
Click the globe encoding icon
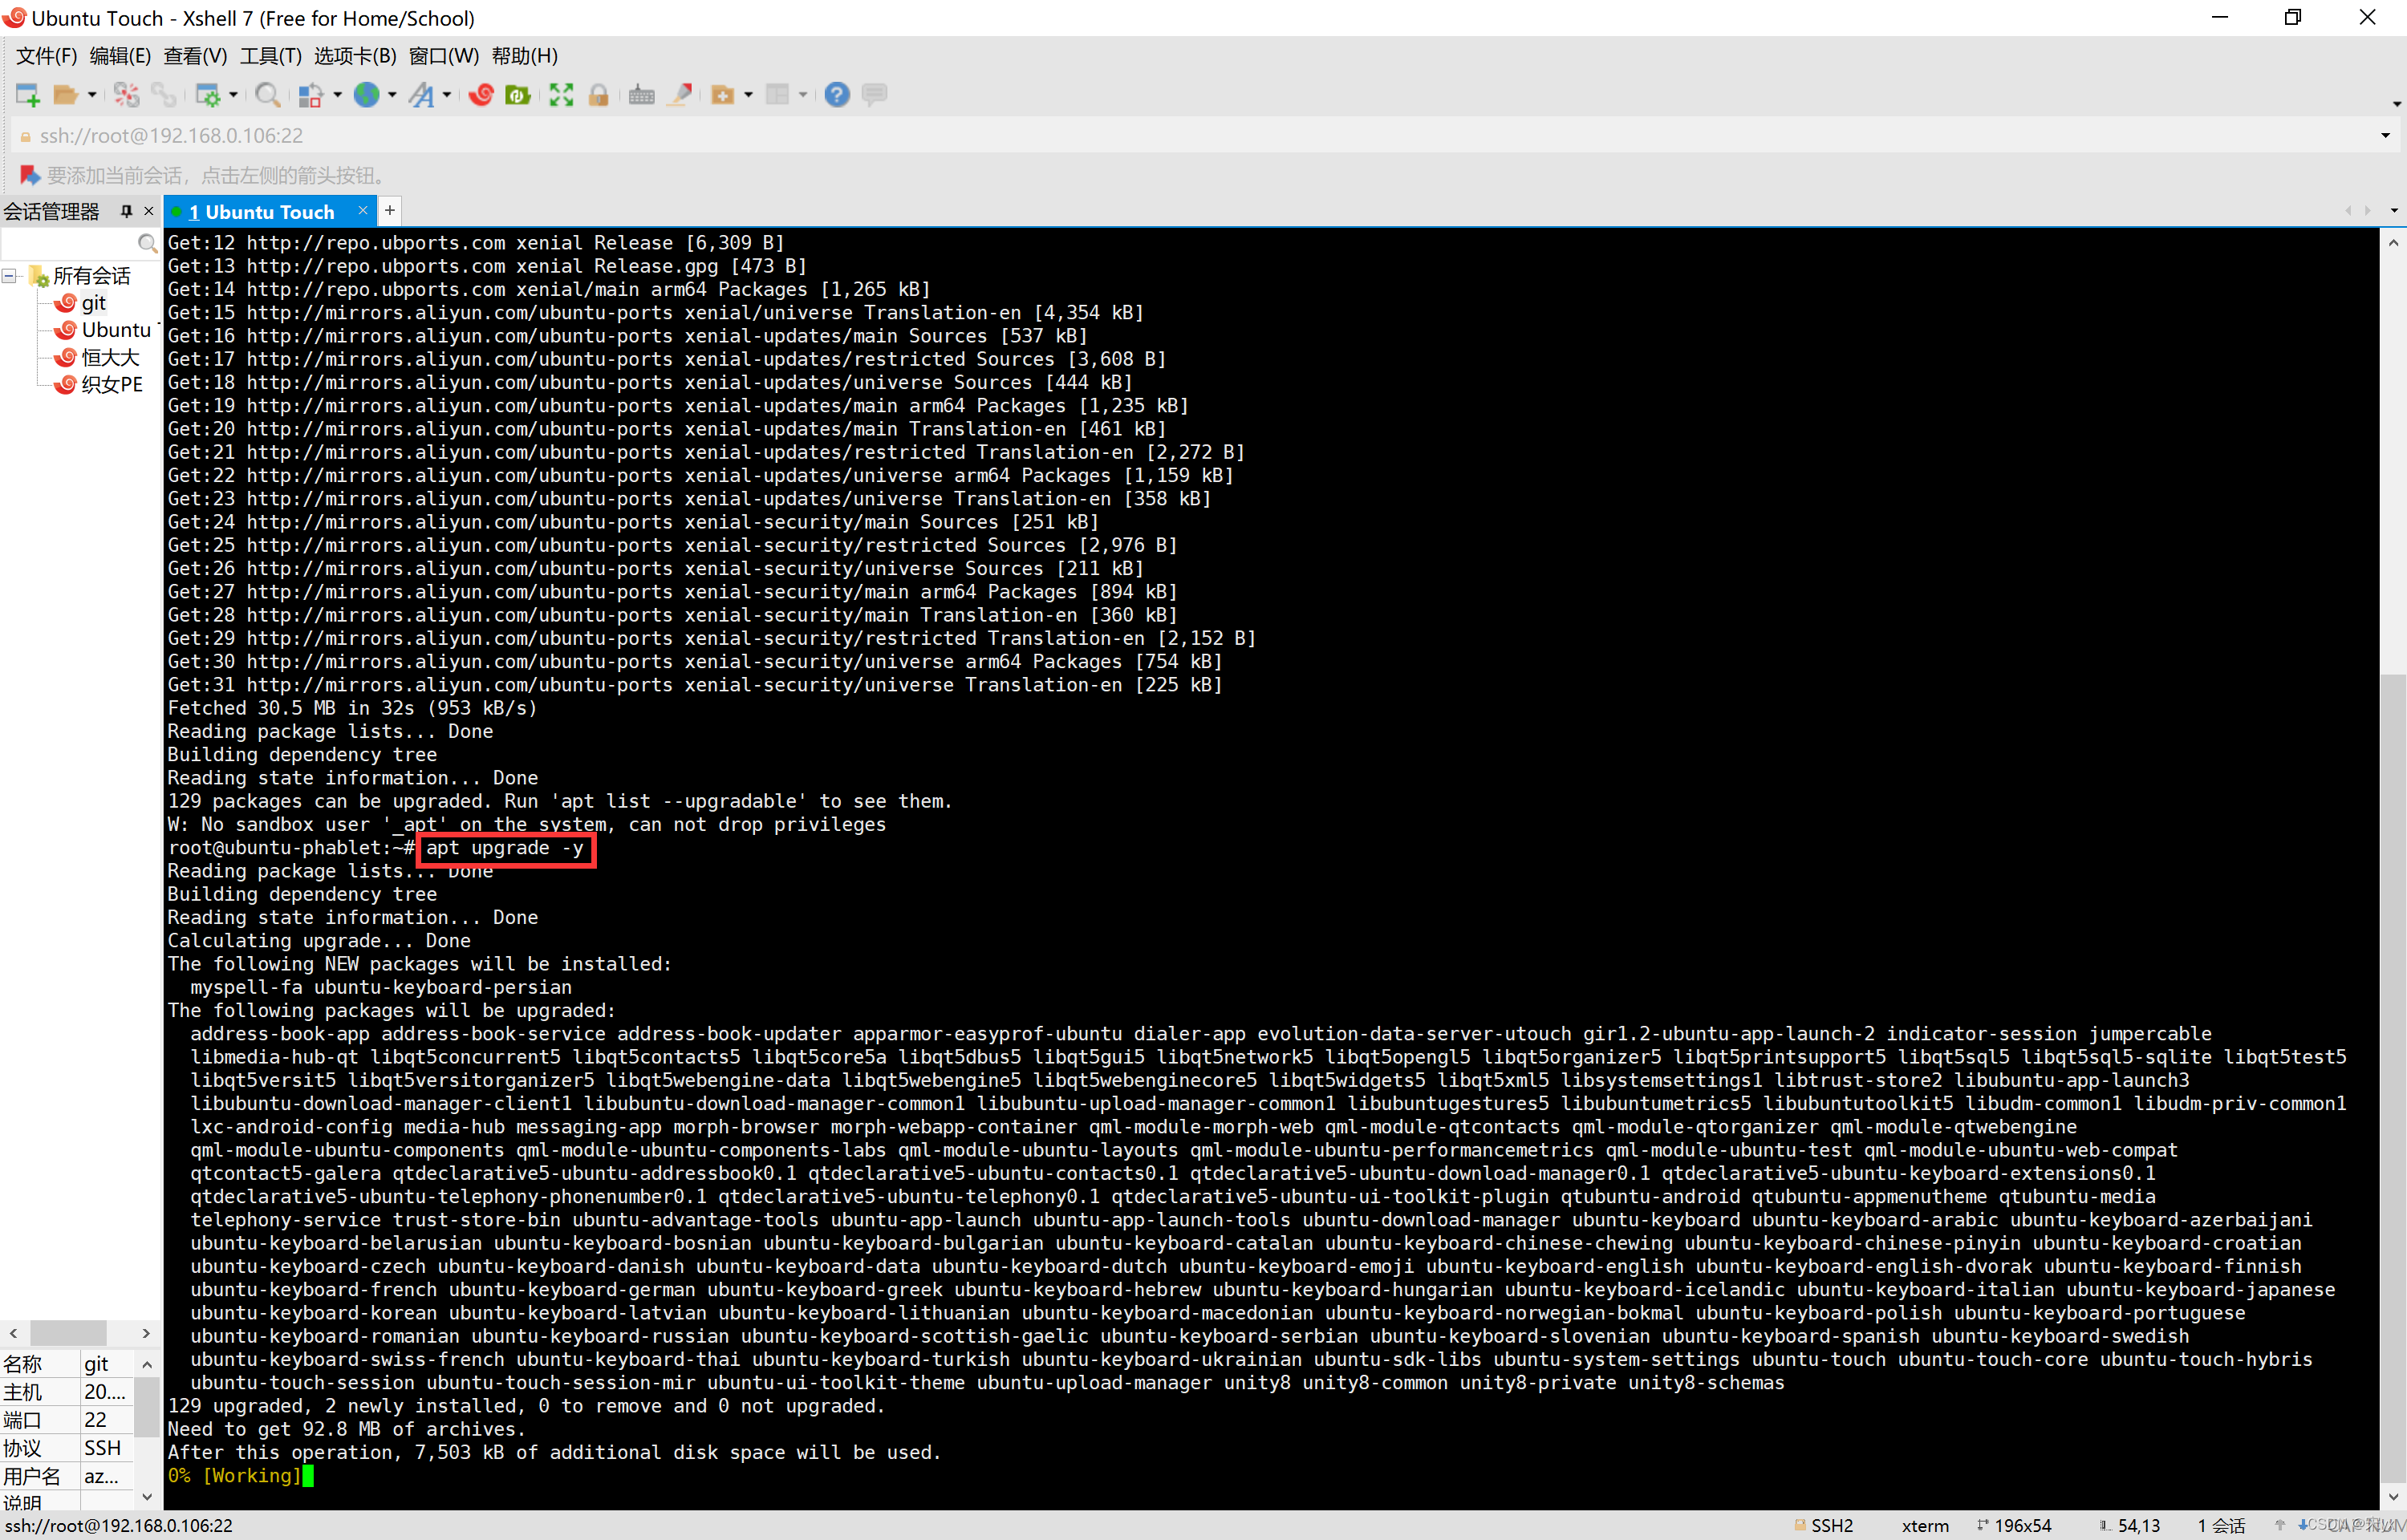tap(367, 95)
